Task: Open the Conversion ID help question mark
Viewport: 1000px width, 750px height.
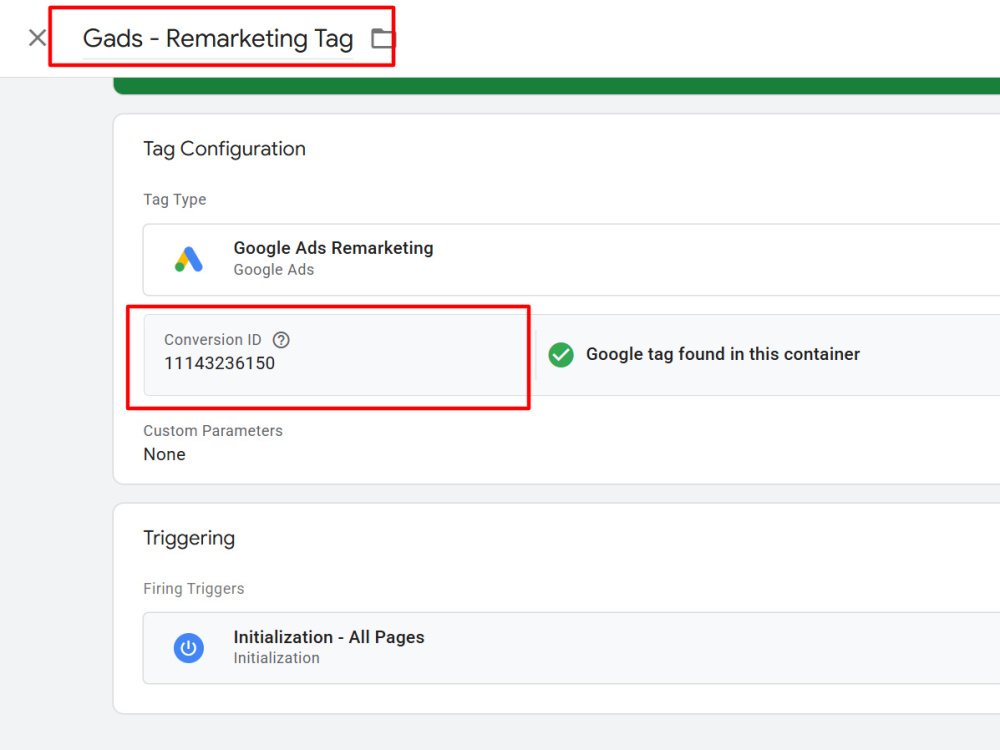Action: pos(281,340)
